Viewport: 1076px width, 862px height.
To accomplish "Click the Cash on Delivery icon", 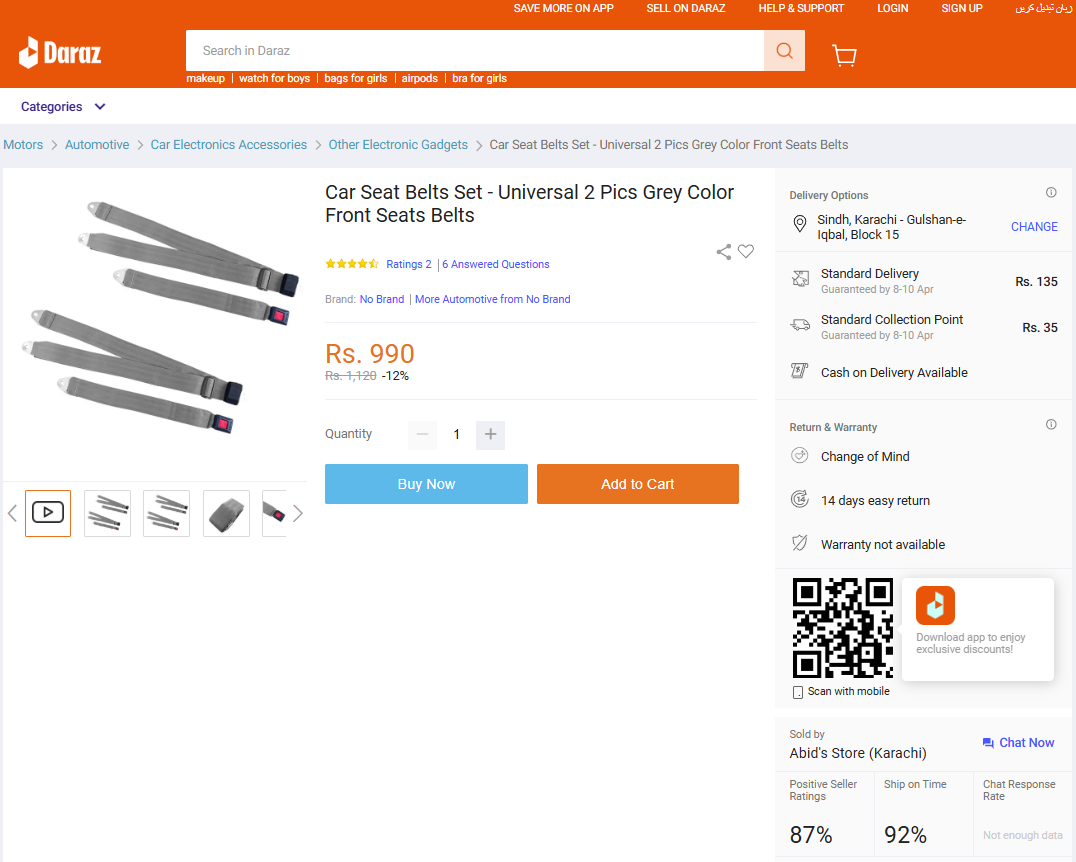I will click(x=799, y=371).
